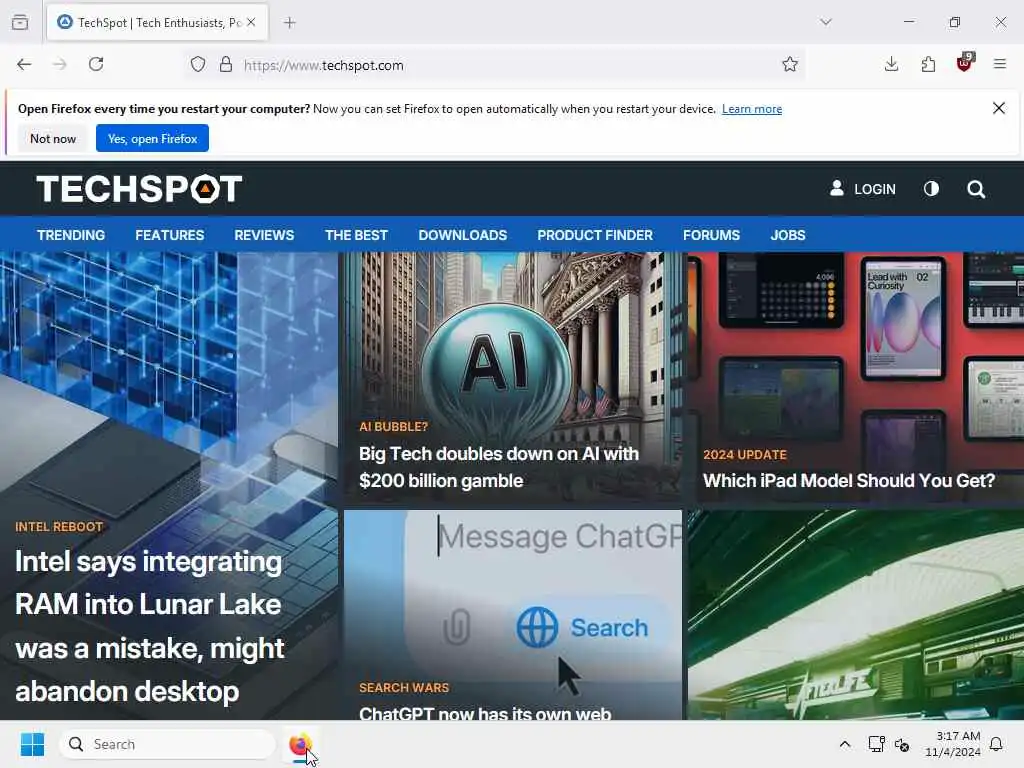The width and height of the screenshot is (1024, 768).
Task: Toggle TechSpot dark/light theme
Action: point(931,189)
